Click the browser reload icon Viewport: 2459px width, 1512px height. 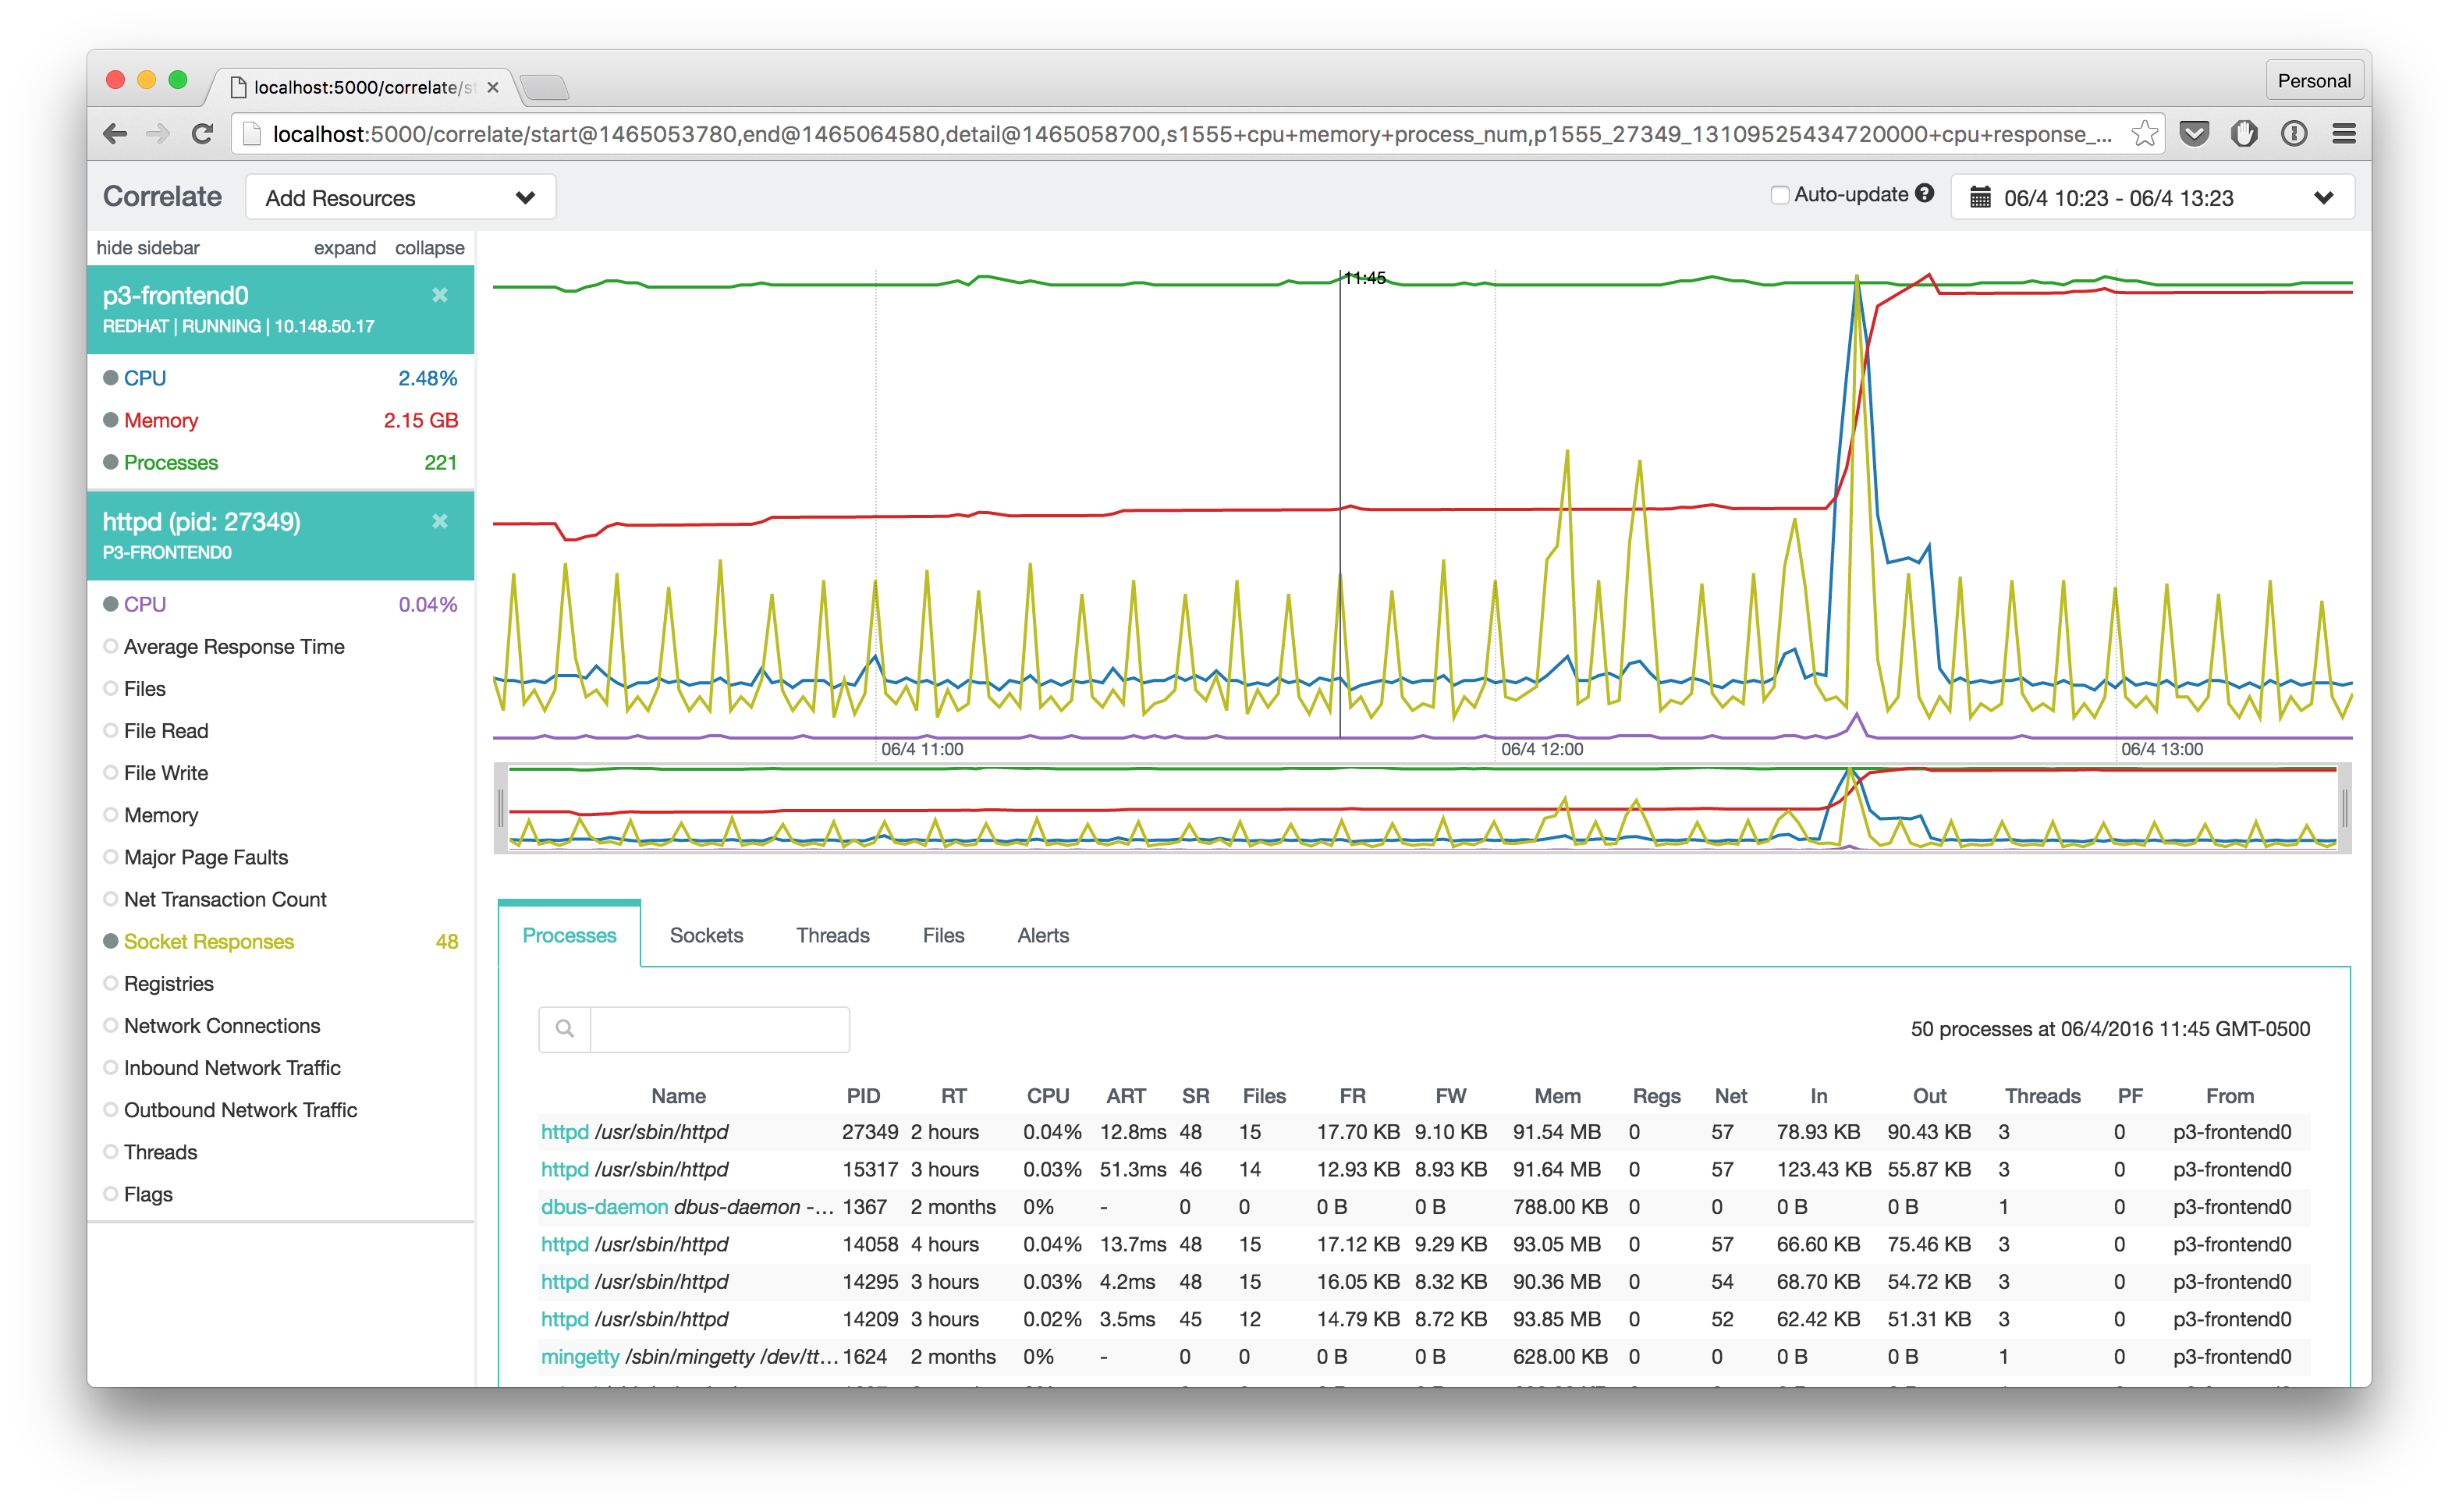203,134
